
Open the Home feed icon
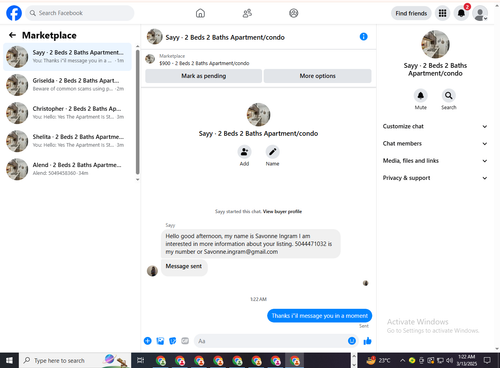point(200,13)
